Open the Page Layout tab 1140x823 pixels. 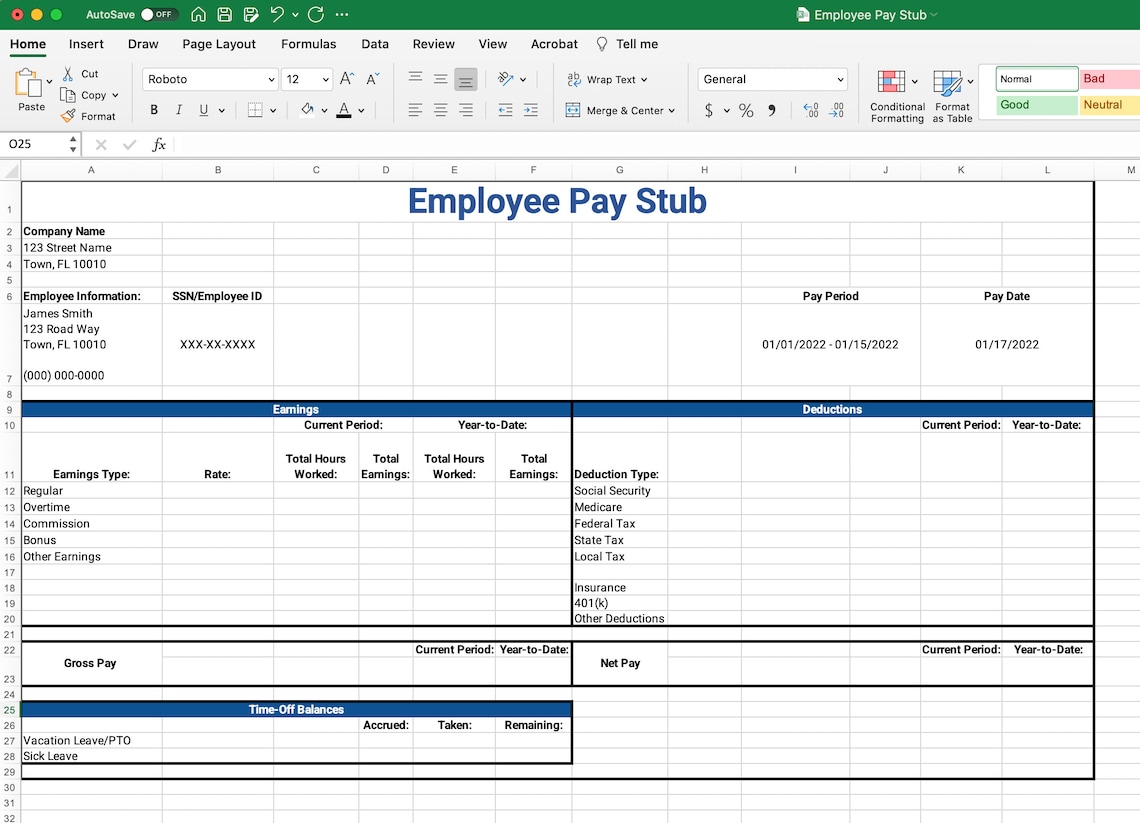(219, 44)
